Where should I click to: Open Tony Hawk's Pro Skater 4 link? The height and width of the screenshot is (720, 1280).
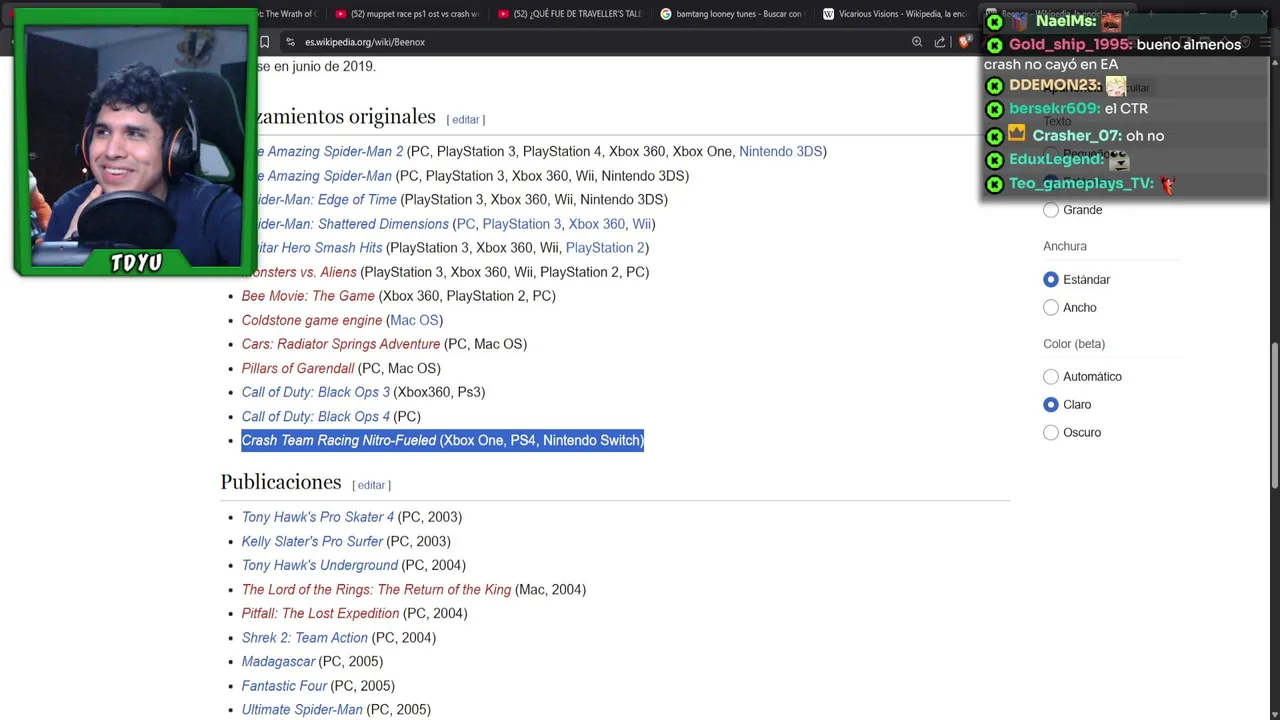click(x=318, y=517)
